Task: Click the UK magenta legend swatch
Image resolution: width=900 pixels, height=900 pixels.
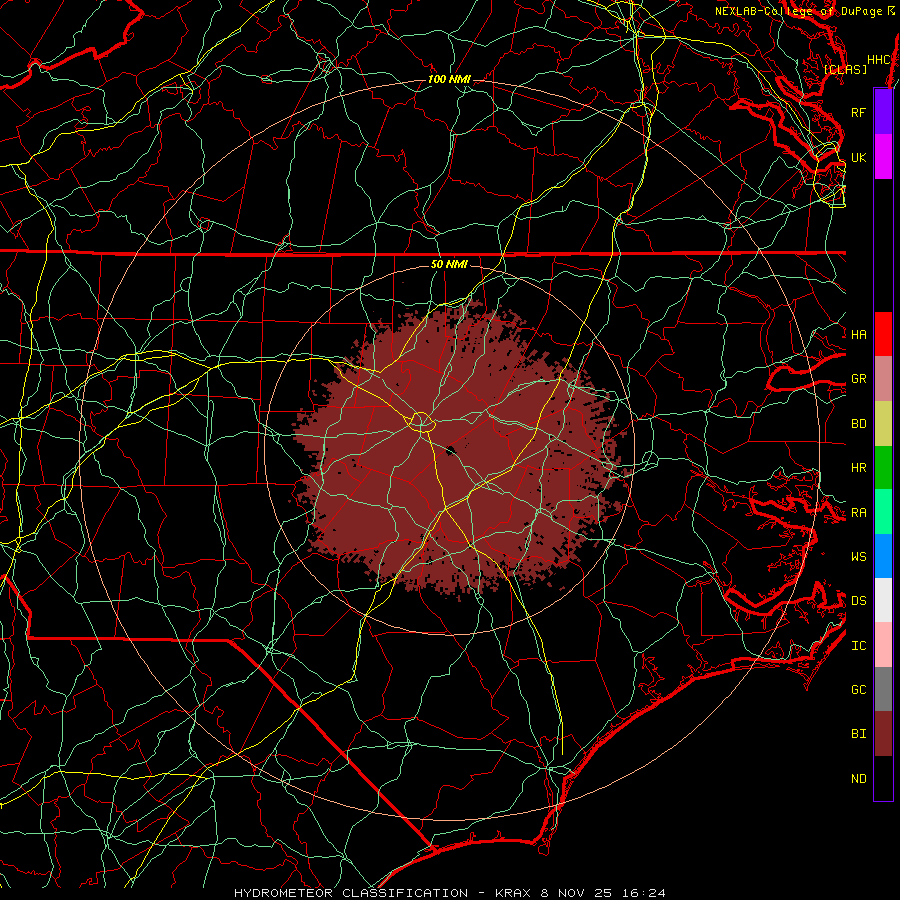Action: pyautogui.click(x=883, y=157)
